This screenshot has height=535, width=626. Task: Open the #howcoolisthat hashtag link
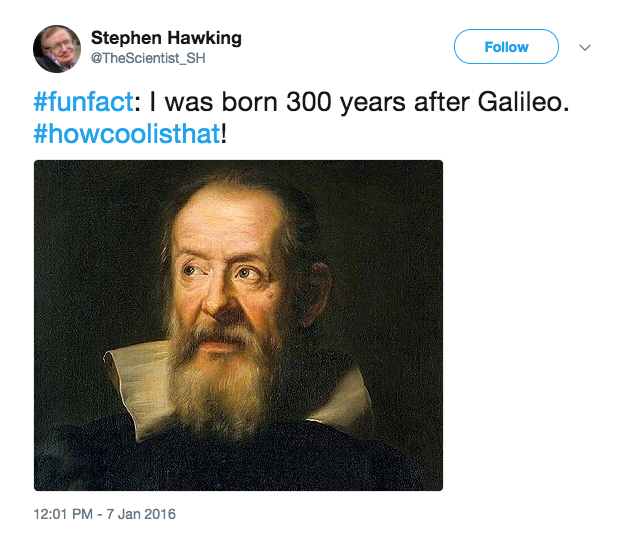(x=127, y=134)
